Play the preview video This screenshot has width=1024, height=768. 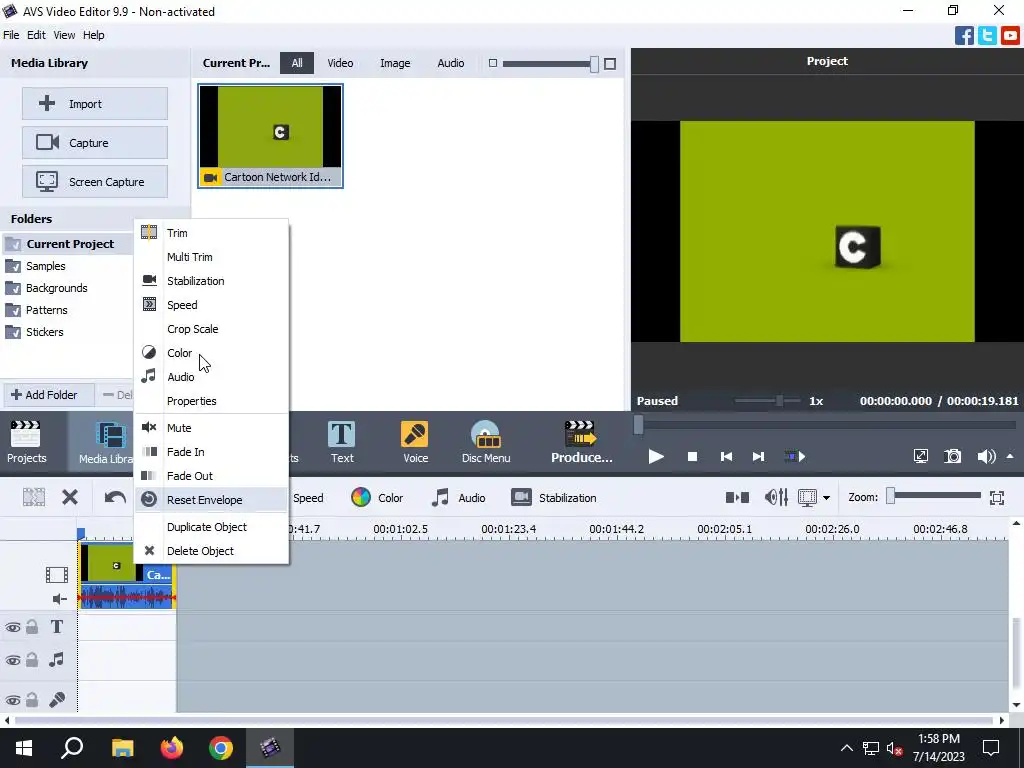point(656,456)
